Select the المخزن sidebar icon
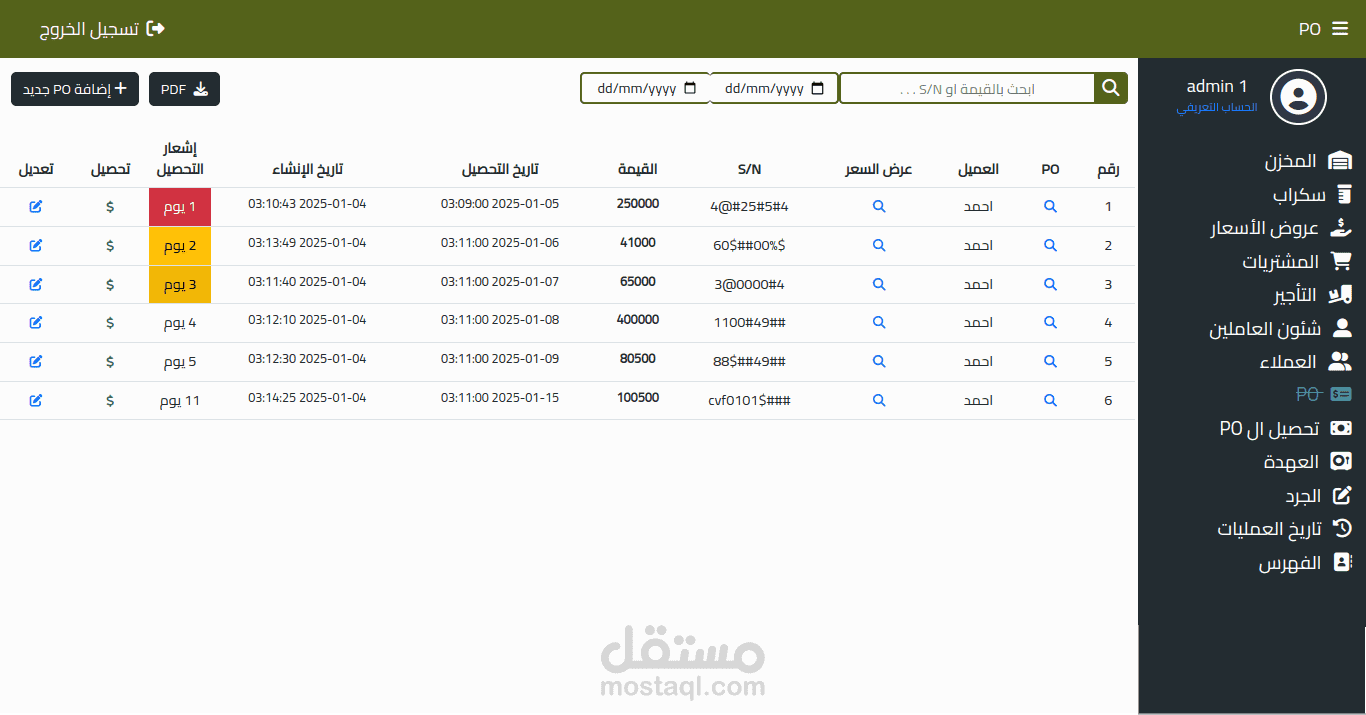The height and width of the screenshot is (715, 1366). point(1340,159)
